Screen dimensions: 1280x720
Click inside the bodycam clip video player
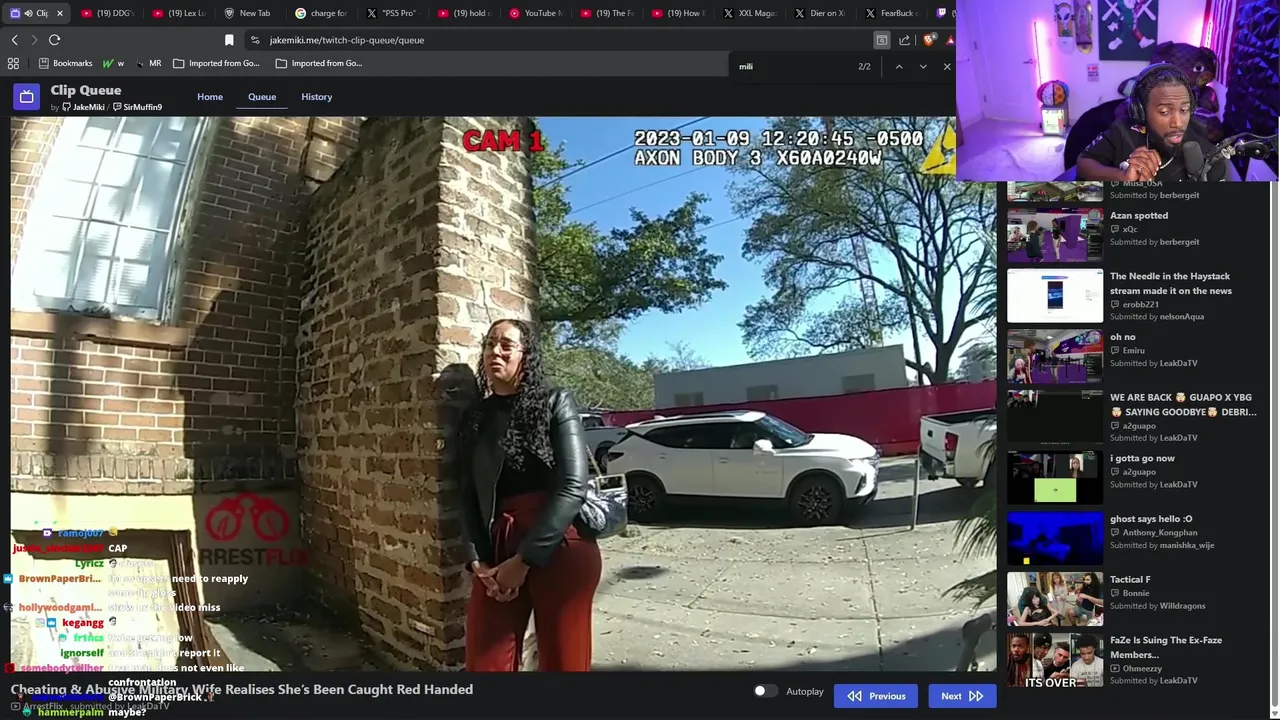pos(503,394)
